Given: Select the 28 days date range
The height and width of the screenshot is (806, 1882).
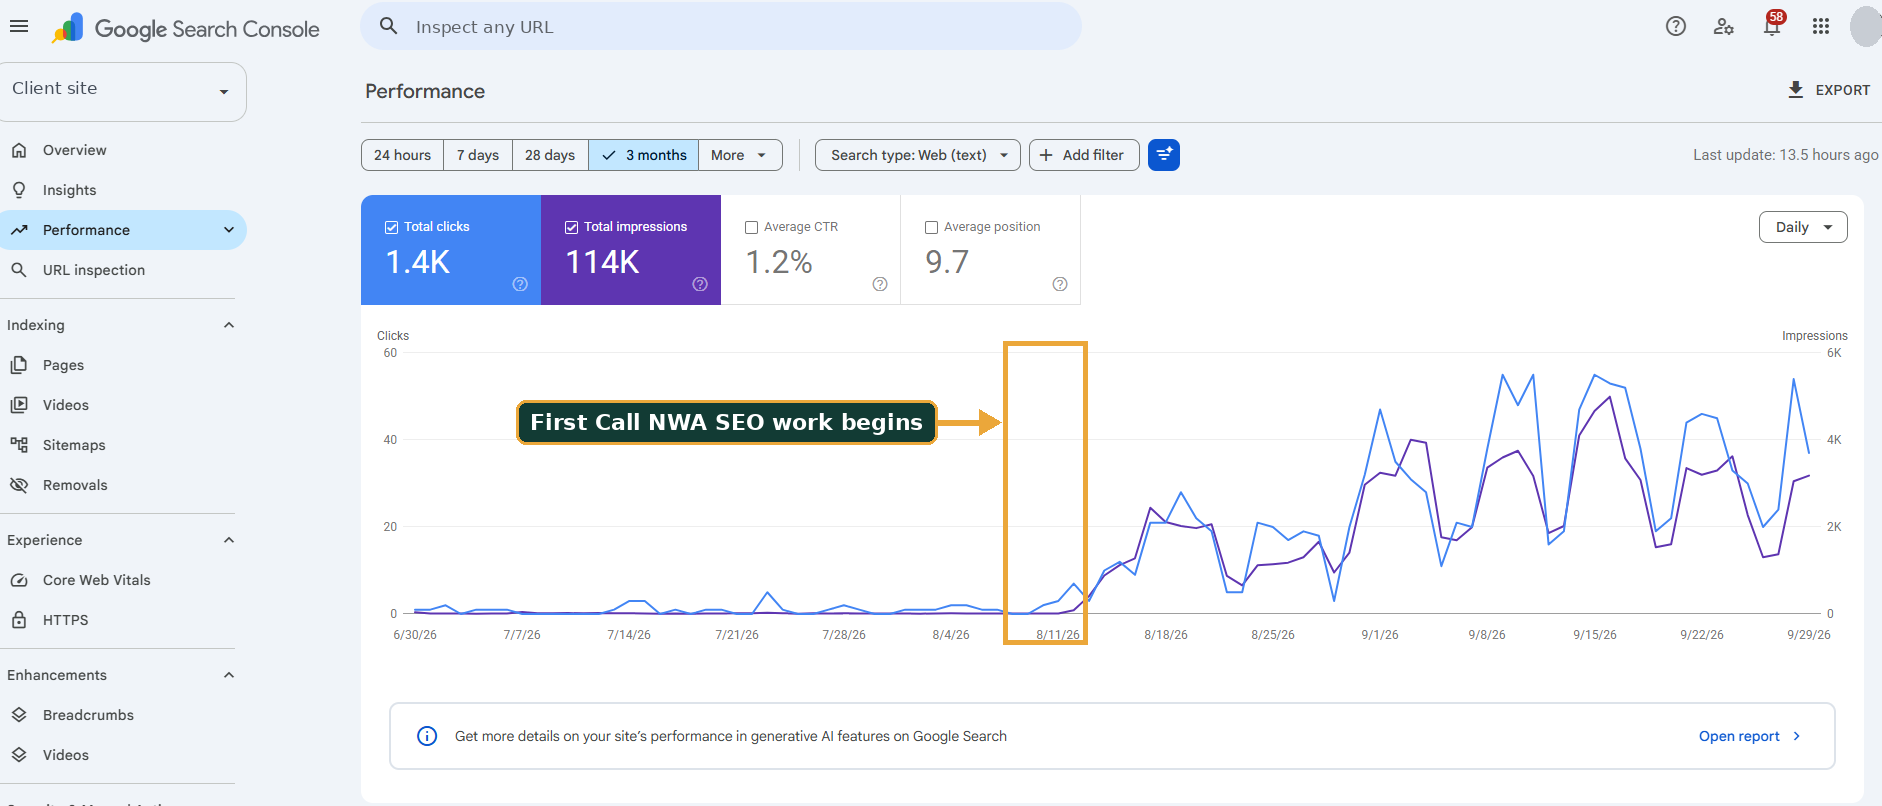Looking at the screenshot, I should [x=550, y=155].
